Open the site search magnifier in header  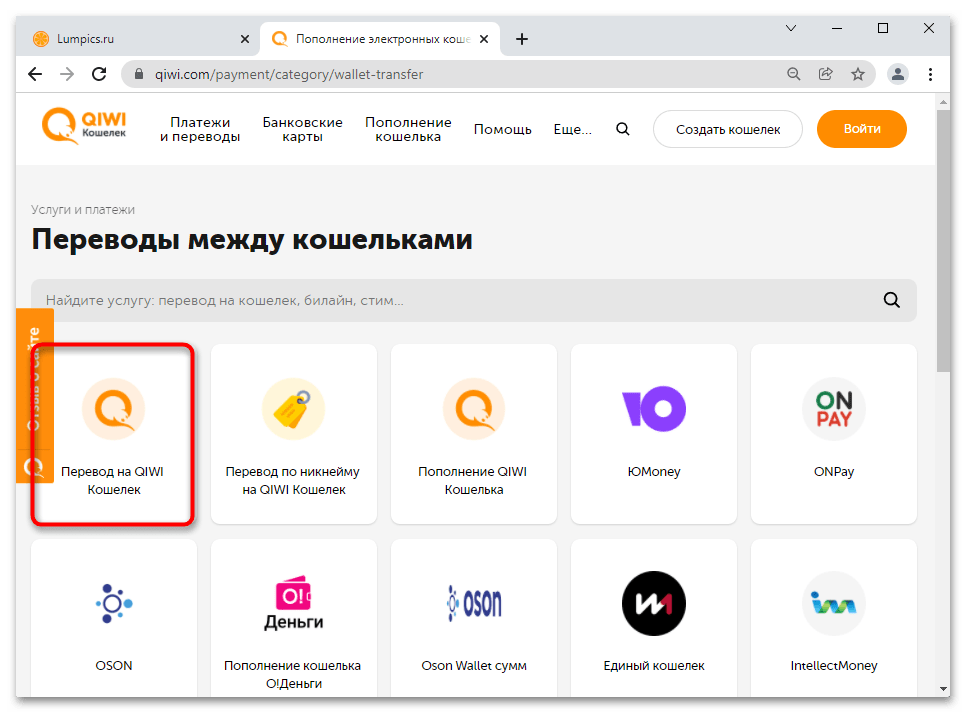click(x=623, y=129)
